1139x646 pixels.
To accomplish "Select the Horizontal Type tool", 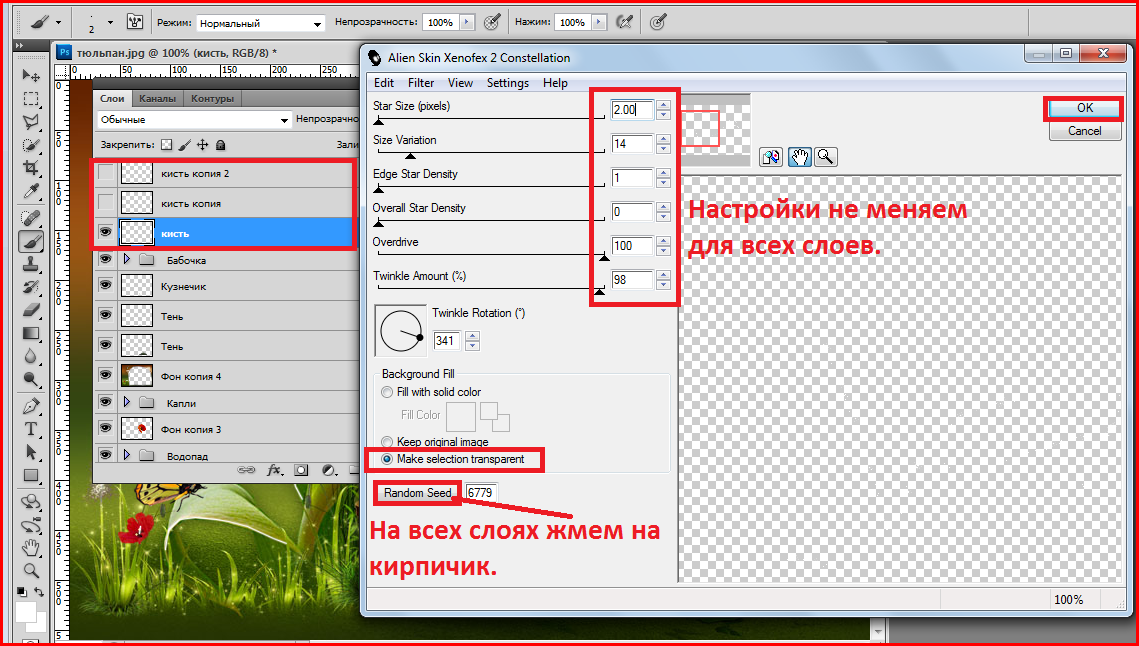I will click(x=31, y=429).
